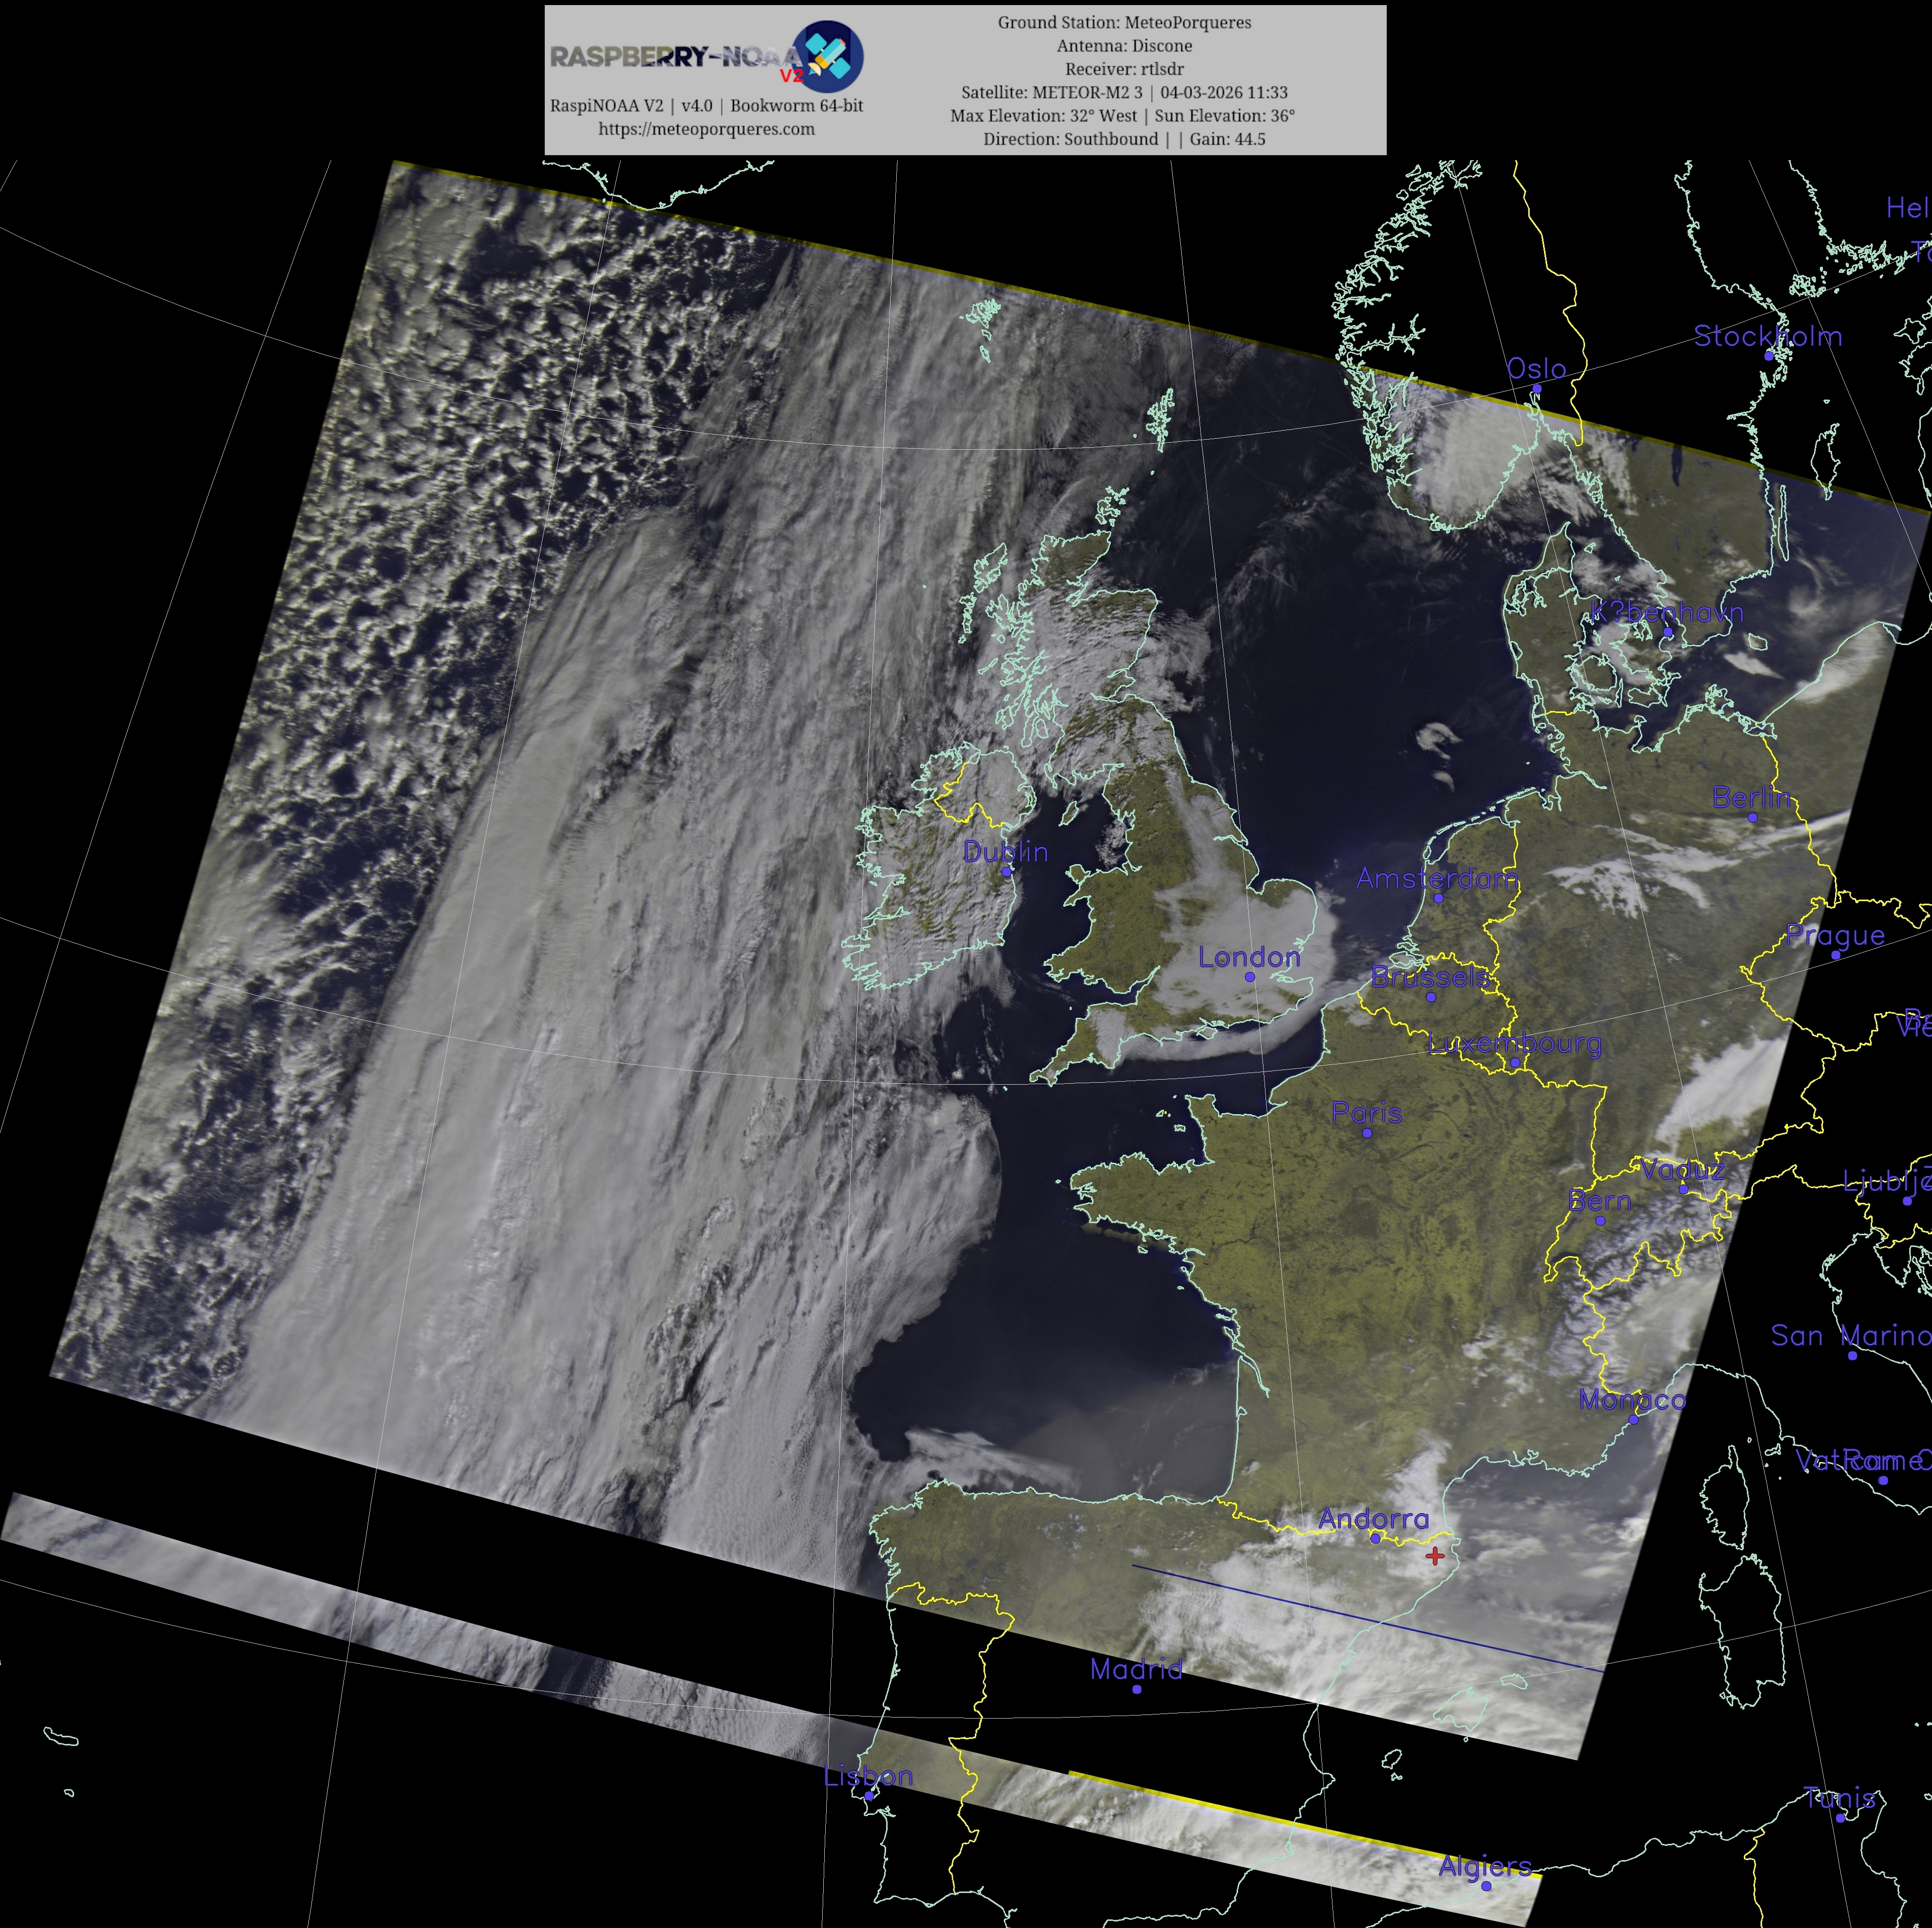Click the Madrid city dot marker

tap(1137, 1689)
